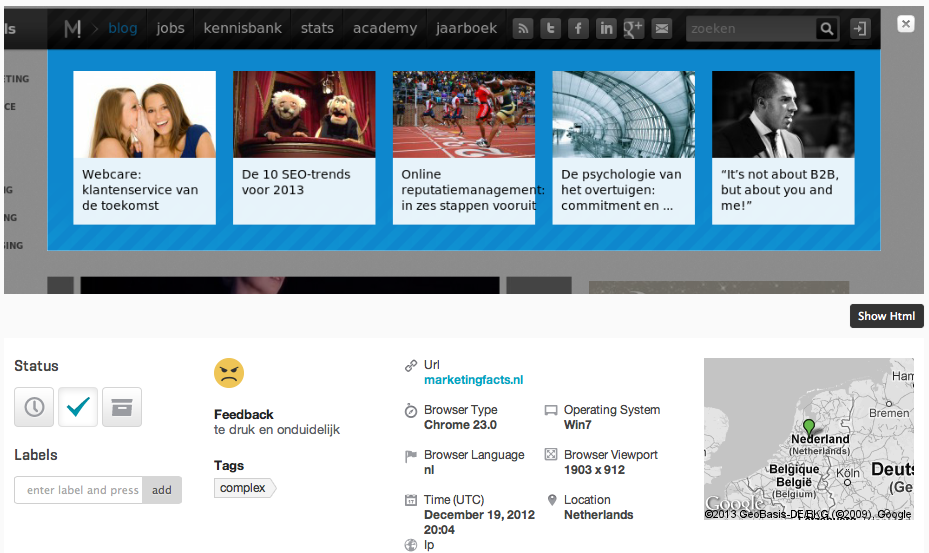The image size is (929, 553).
Task: Click the email envelope icon
Action: tap(661, 29)
